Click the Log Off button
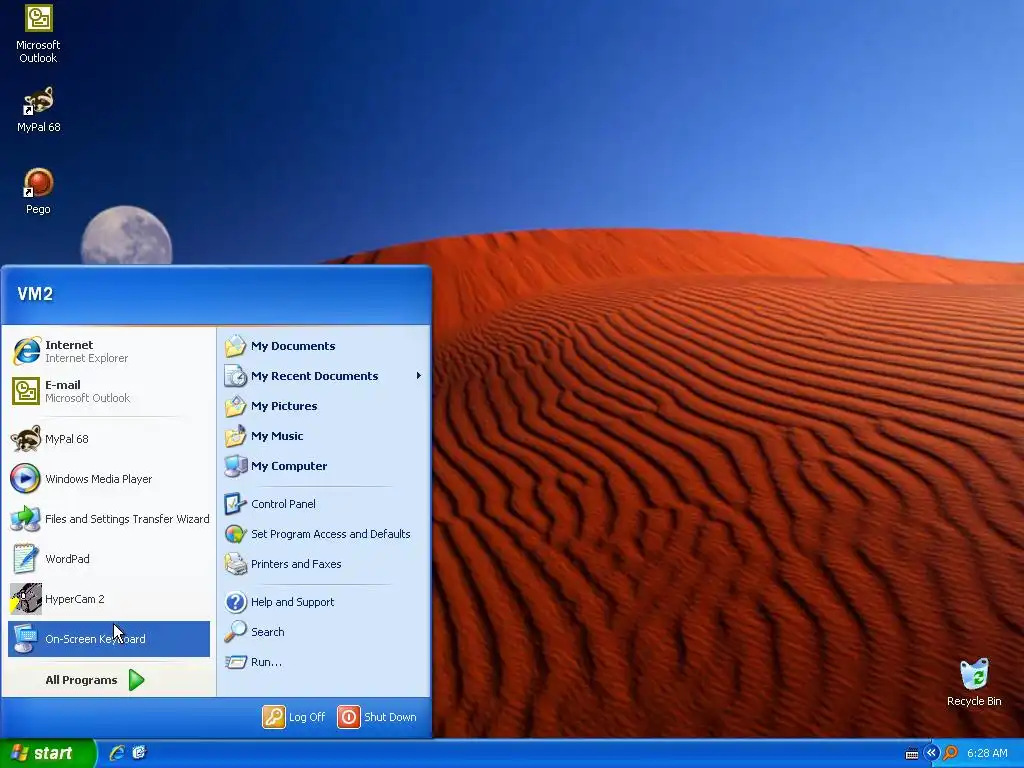The height and width of the screenshot is (768, 1024). (294, 717)
